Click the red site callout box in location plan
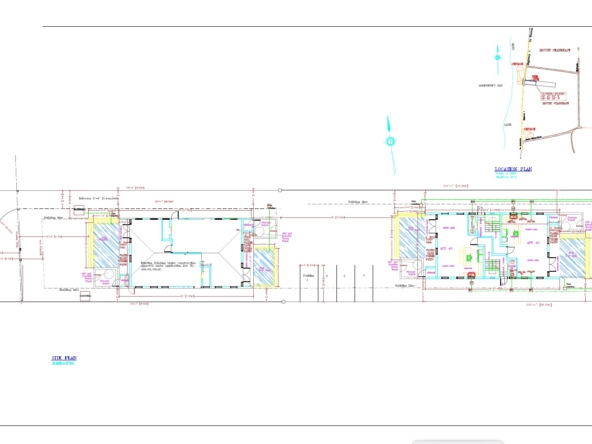592x444 pixels. point(553,96)
